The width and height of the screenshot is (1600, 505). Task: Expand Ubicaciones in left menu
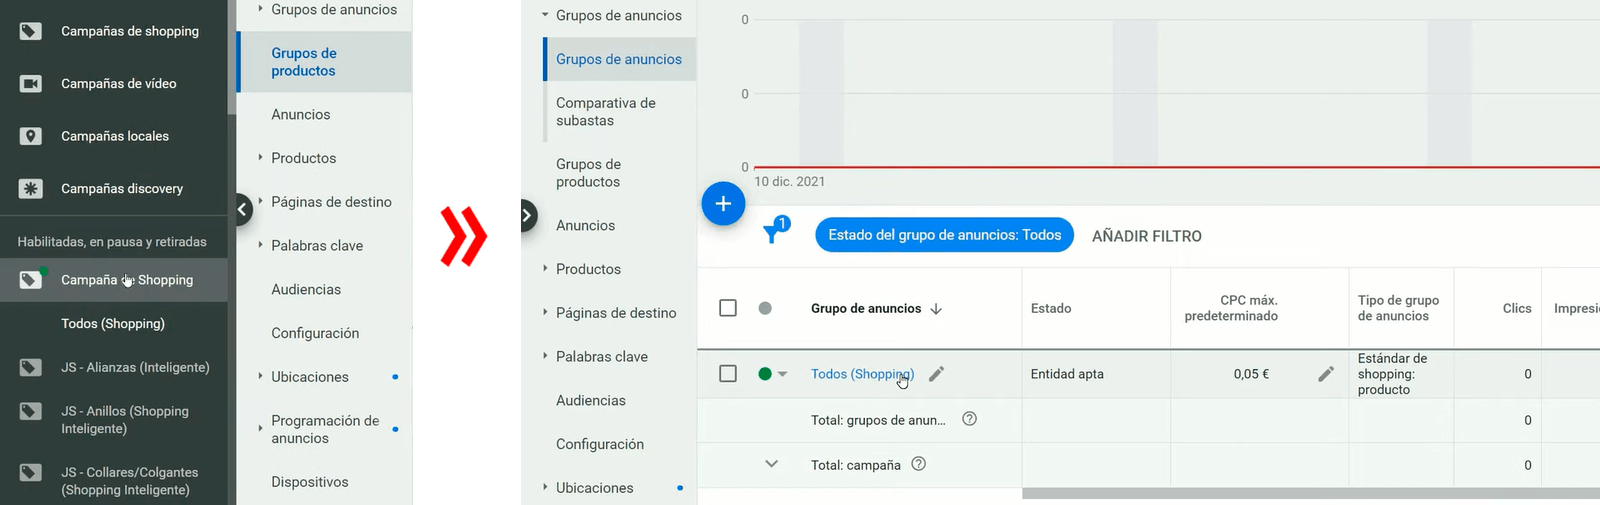260,376
